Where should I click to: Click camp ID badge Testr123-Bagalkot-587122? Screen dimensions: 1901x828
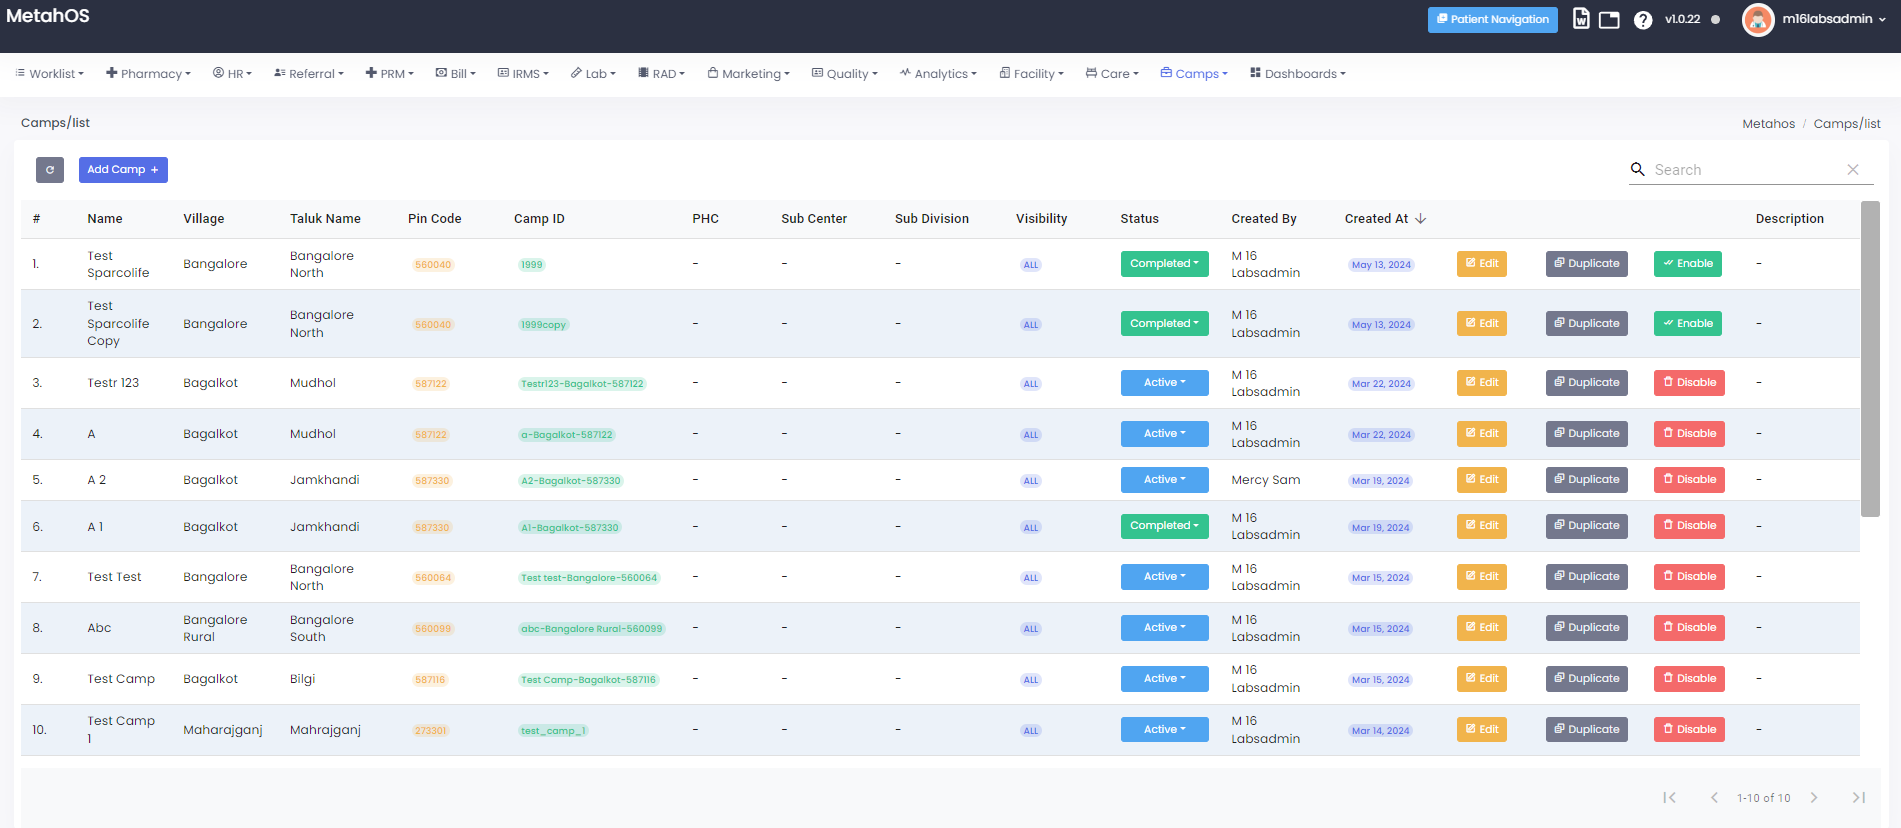pos(582,384)
